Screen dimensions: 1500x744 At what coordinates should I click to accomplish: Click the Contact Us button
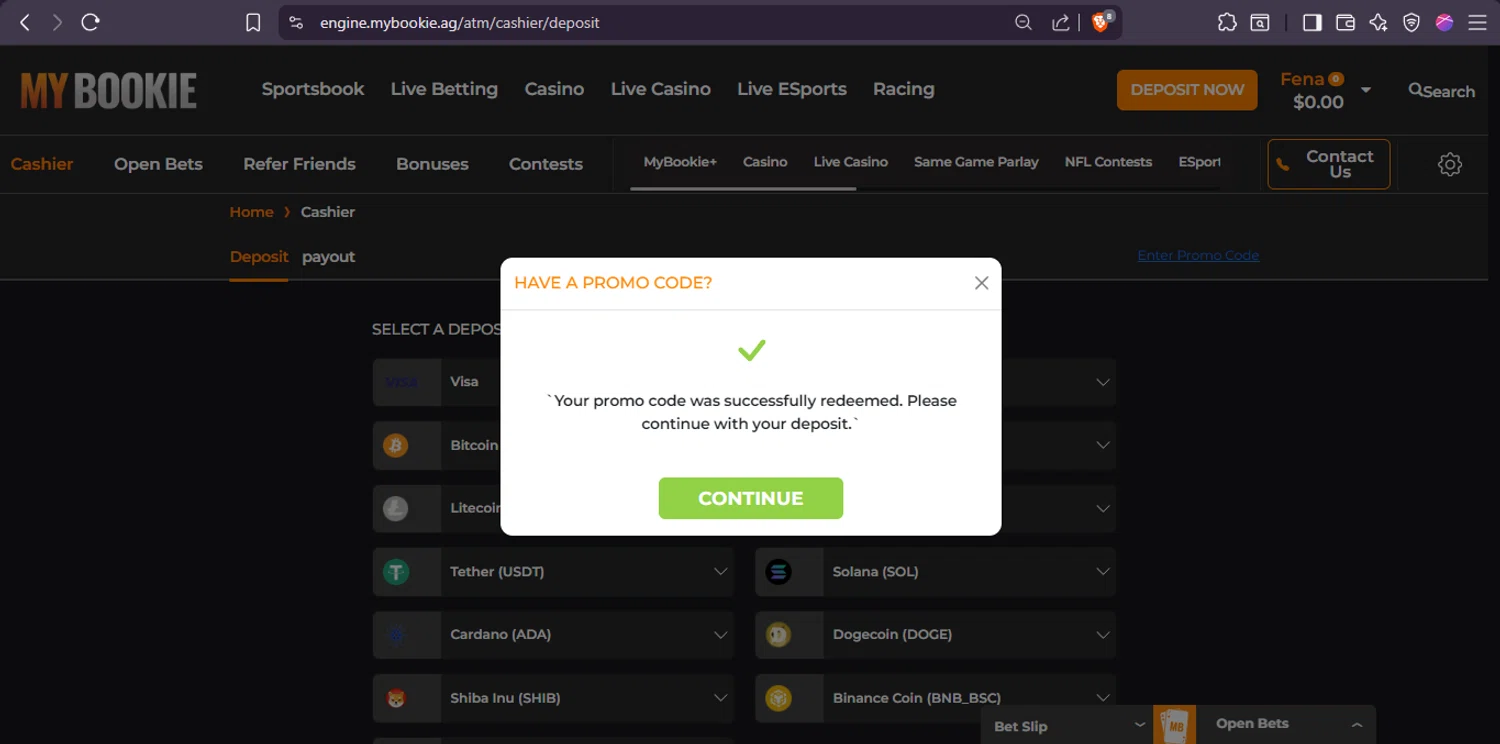coord(1329,164)
